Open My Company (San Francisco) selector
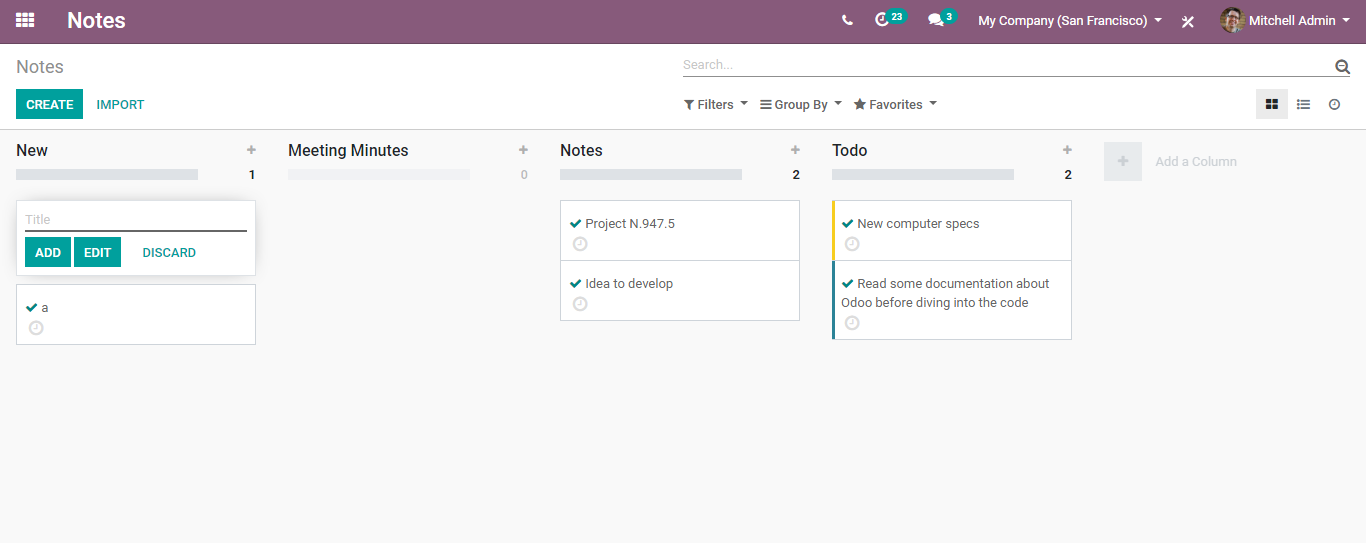The width and height of the screenshot is (1366, 543). click(1070, 20)
